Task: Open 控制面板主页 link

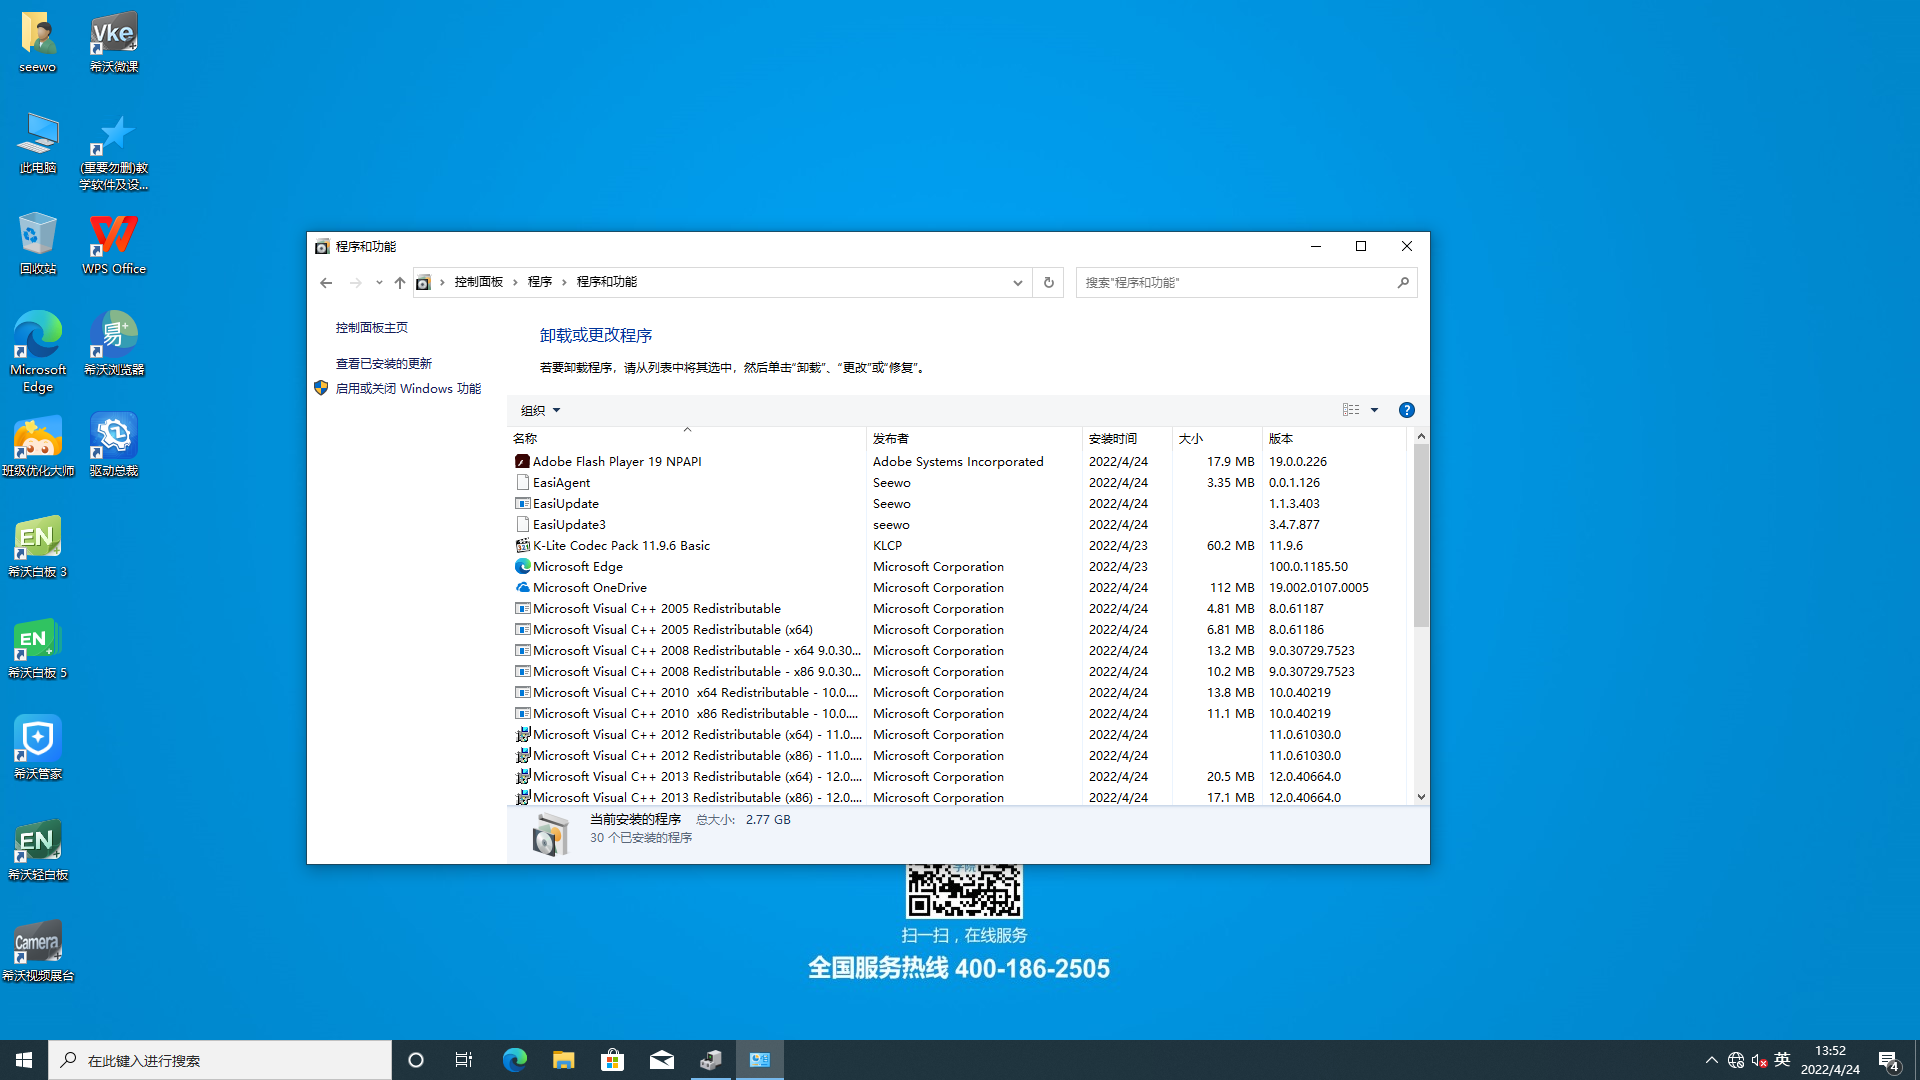Action: pyautogui.click(x=372, y=328)
